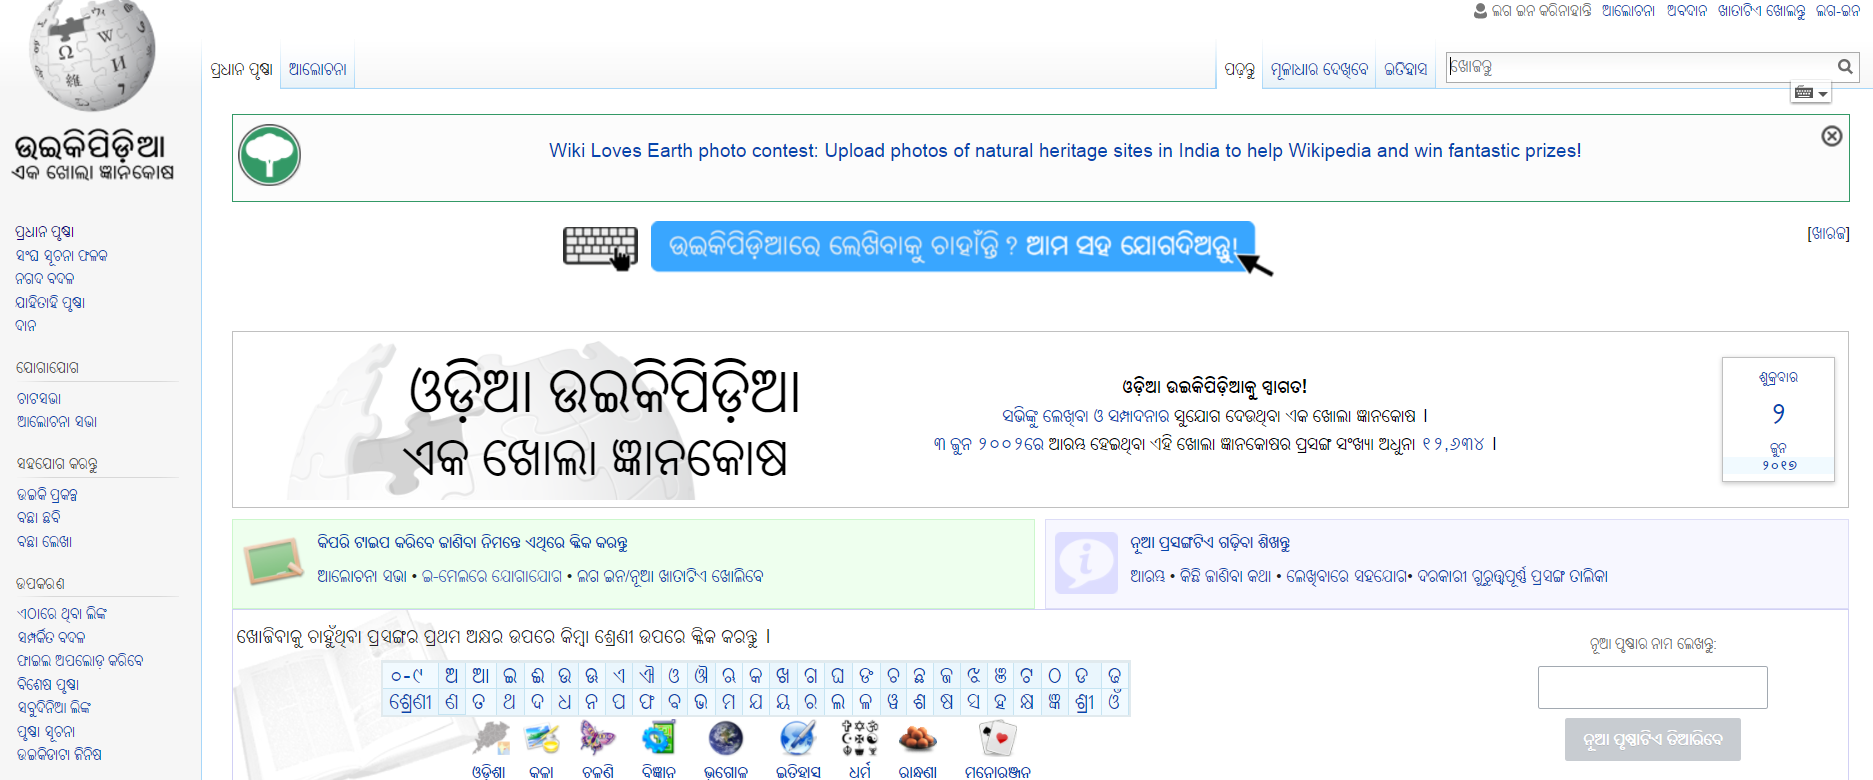Click the playing cards entertainment icon
The width and height of the screenshot is (1873, 780).
[997, 739]
